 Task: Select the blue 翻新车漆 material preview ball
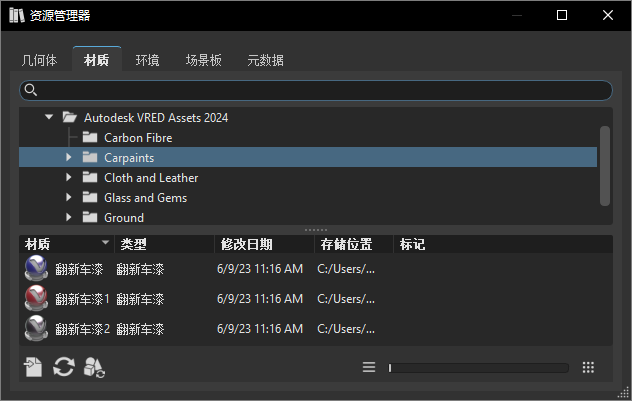36,268
